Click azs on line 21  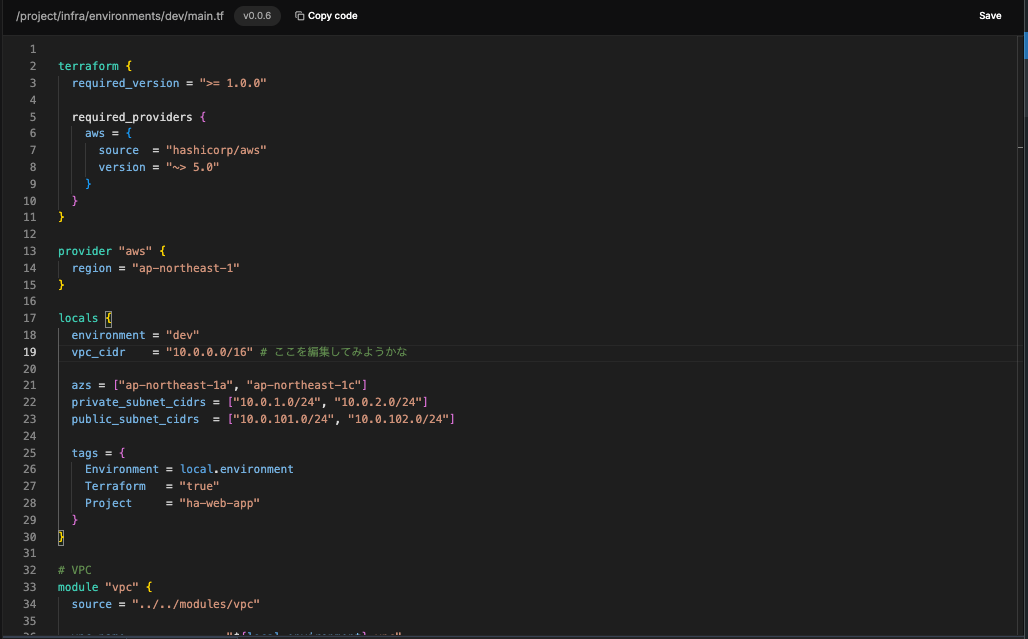click(x=81, y=385)
